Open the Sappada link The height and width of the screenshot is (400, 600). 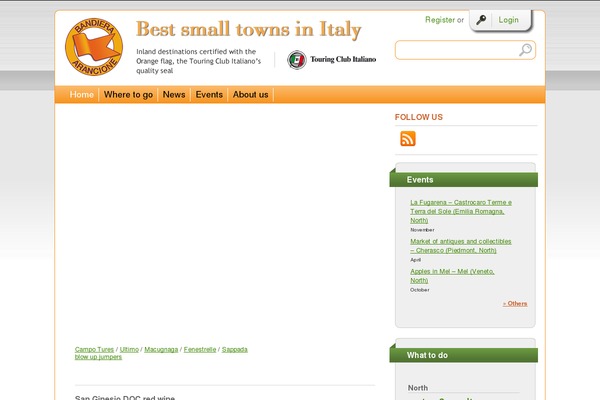[x=235, y=349]
